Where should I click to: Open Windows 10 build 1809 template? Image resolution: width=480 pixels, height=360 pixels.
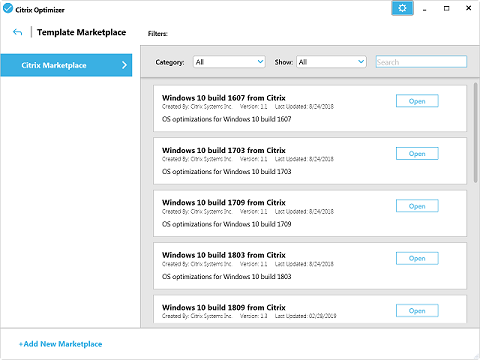click(x=417, y=311)
